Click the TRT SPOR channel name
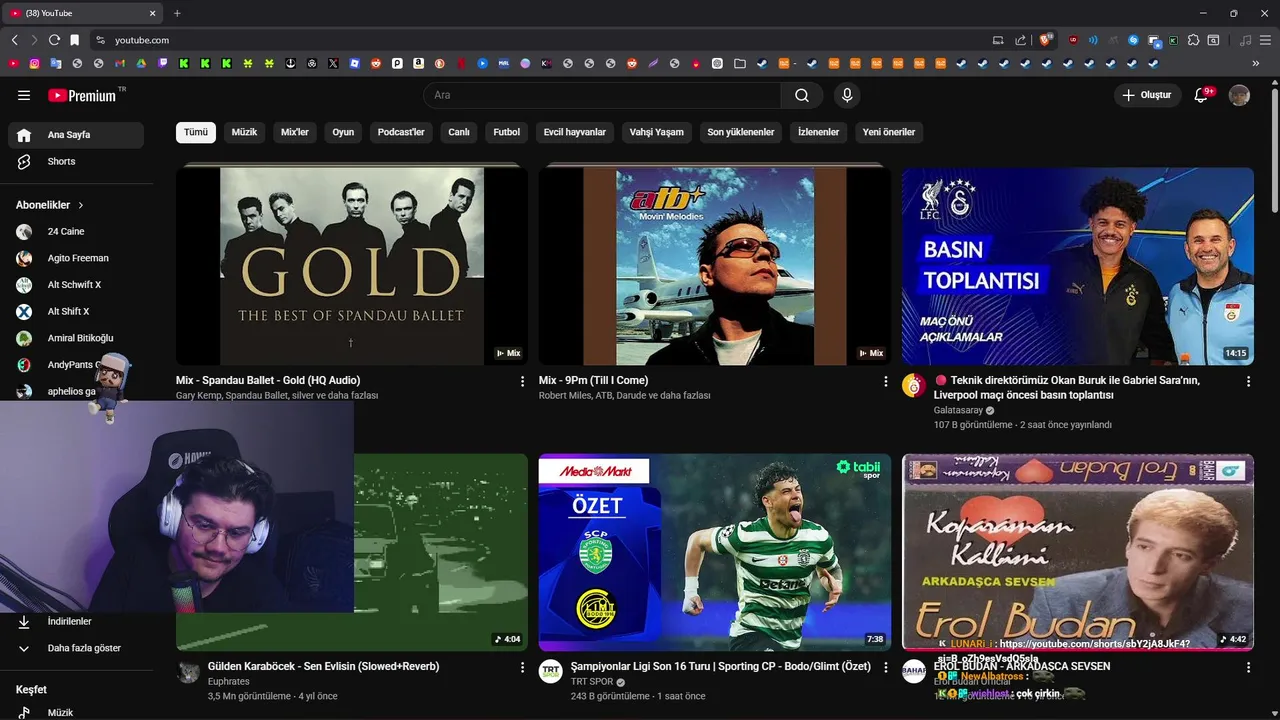Screen dimensions: 1280x720 [592, 682]
